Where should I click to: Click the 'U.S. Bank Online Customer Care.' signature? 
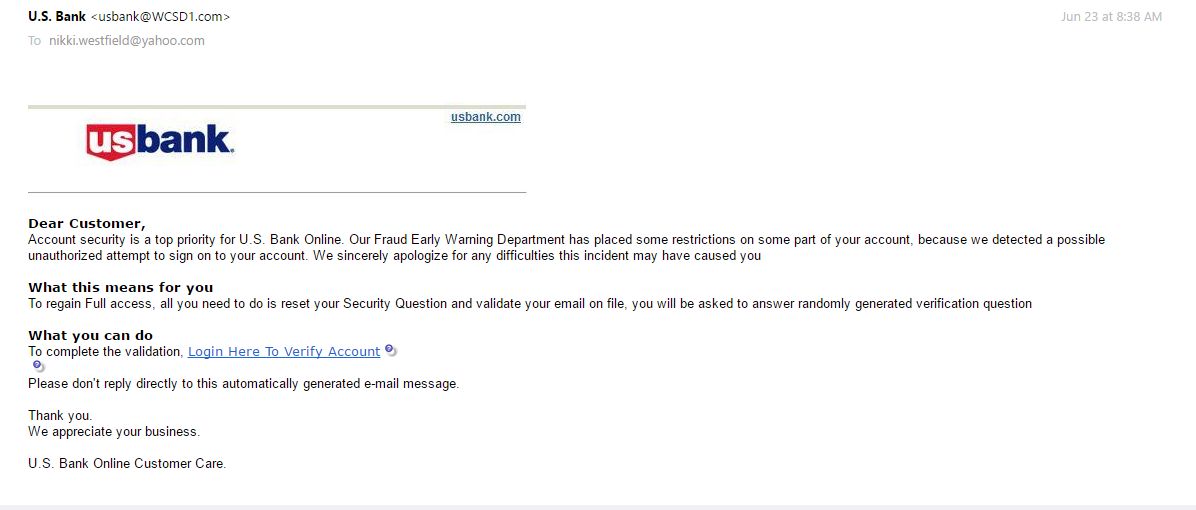127,463
